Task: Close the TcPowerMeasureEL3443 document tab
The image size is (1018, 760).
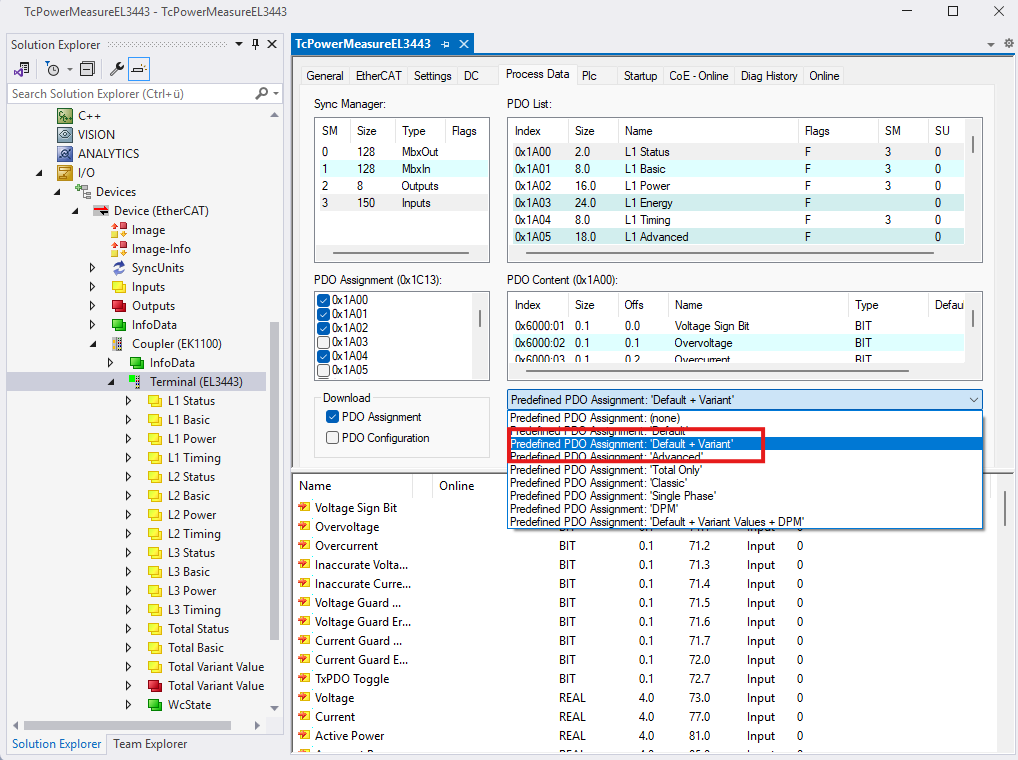Action: pos(464,44)
